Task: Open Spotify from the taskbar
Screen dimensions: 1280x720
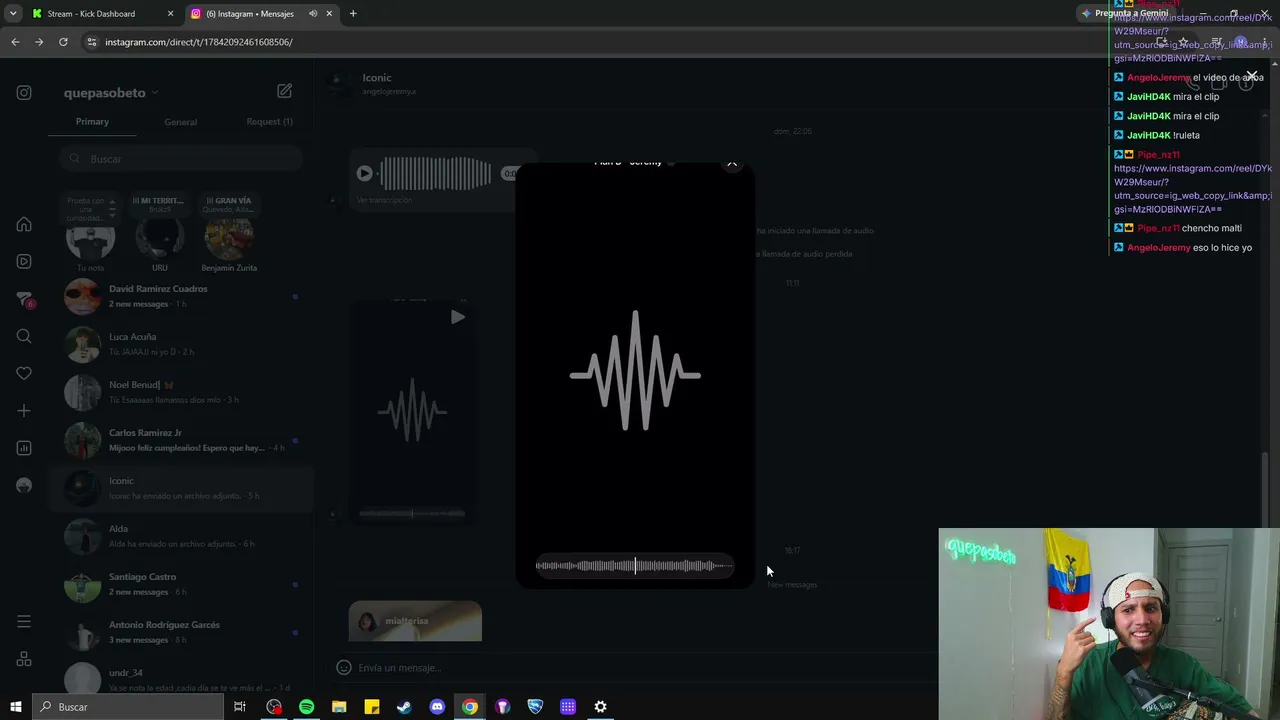Action: coord(306,707)
